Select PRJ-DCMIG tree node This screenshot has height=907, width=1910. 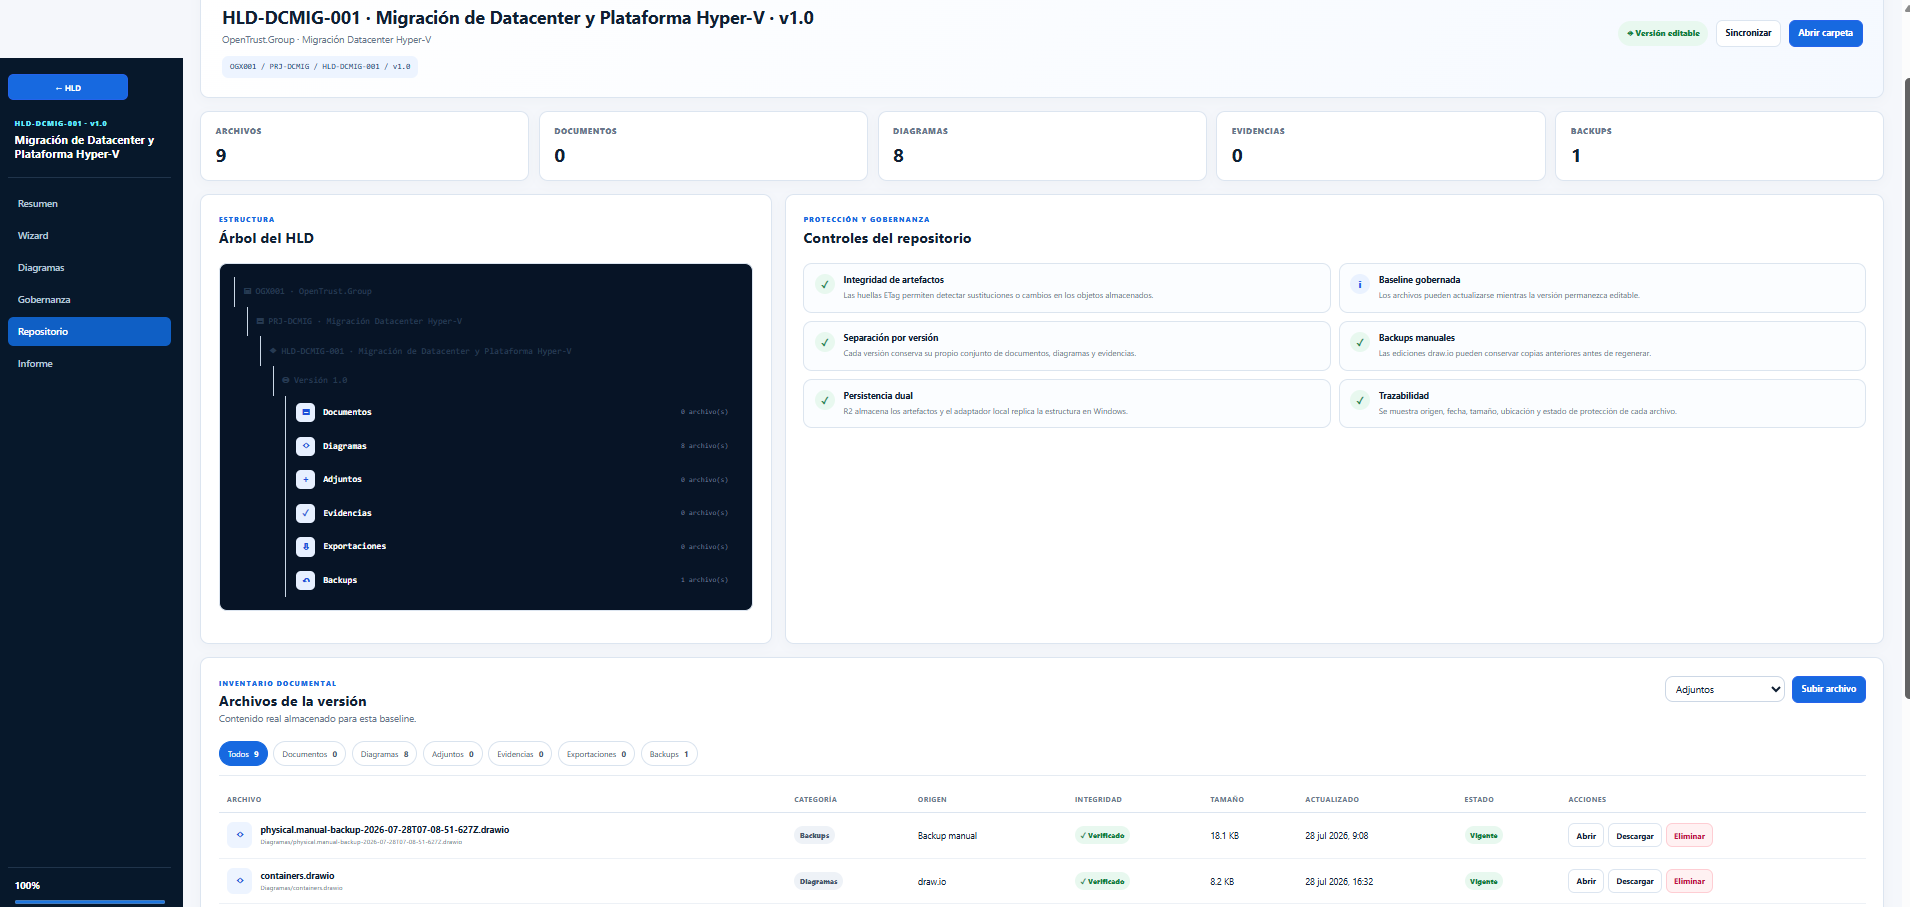point(359,321)
